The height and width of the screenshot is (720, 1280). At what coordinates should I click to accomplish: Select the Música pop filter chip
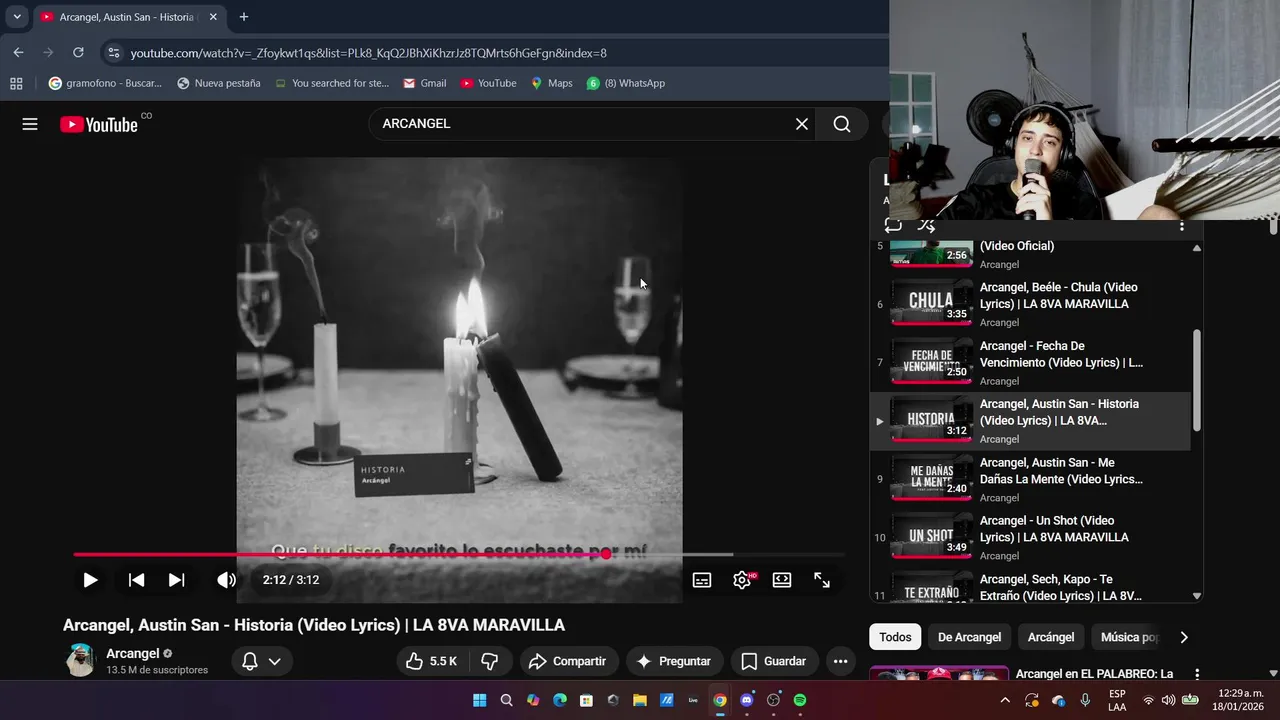[x=1128, y=637]
